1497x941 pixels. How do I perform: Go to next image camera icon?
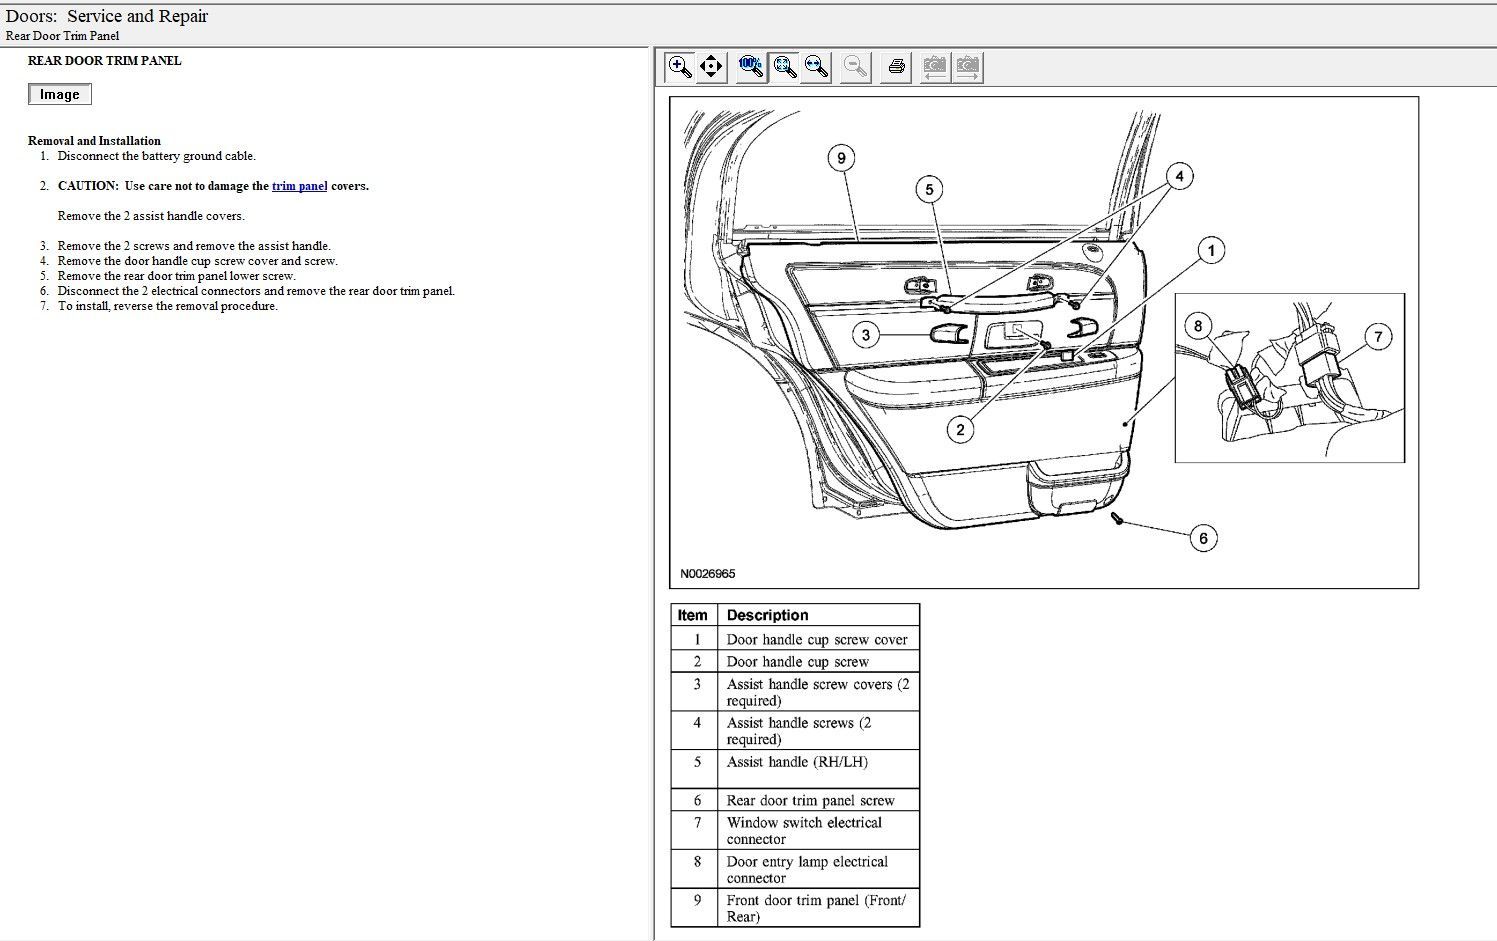click(967, 67)
